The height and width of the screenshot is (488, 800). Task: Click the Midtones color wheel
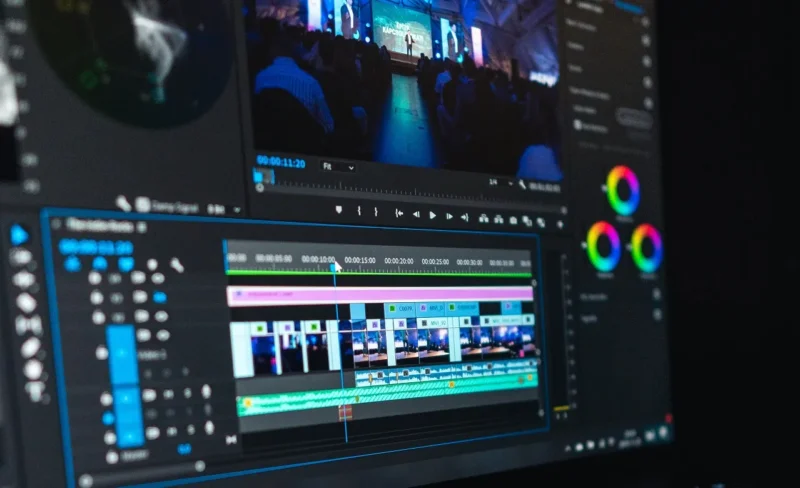tap(623, 190)
